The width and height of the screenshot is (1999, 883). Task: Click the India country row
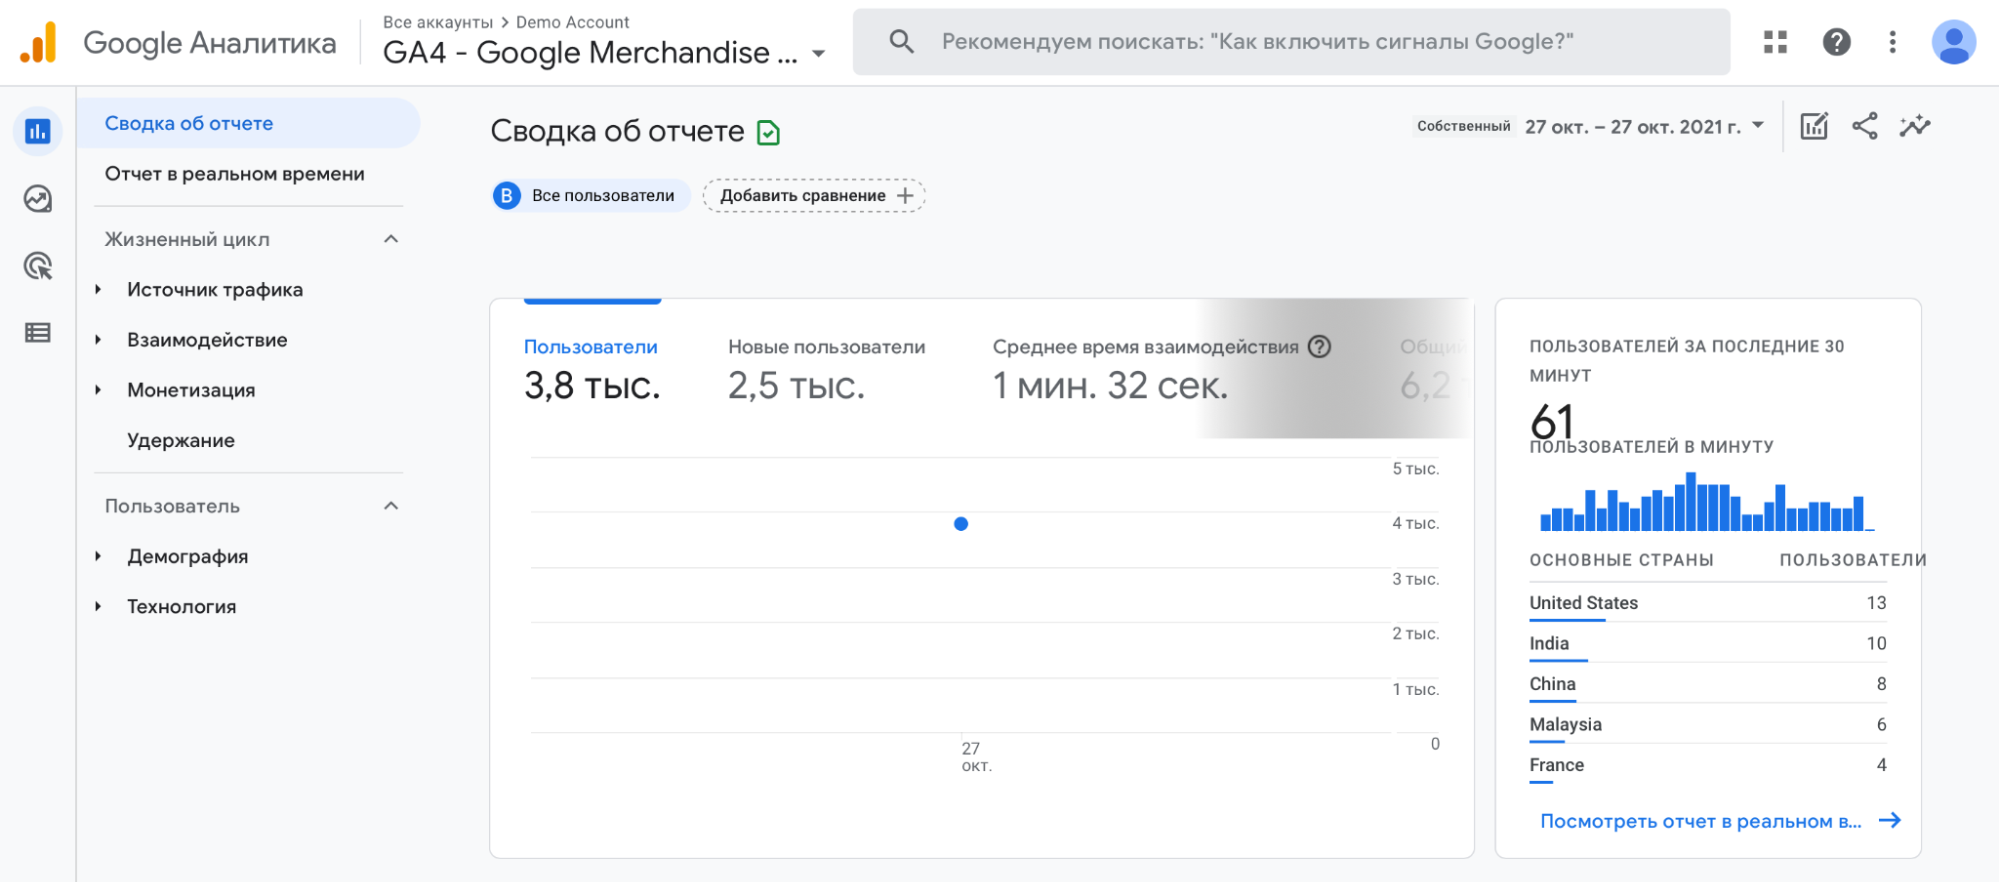(x=1707, y=645)
